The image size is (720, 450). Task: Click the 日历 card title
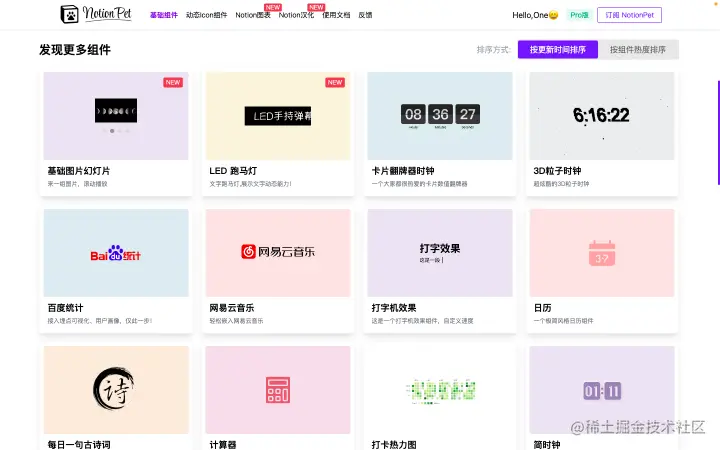coord(542,308)
